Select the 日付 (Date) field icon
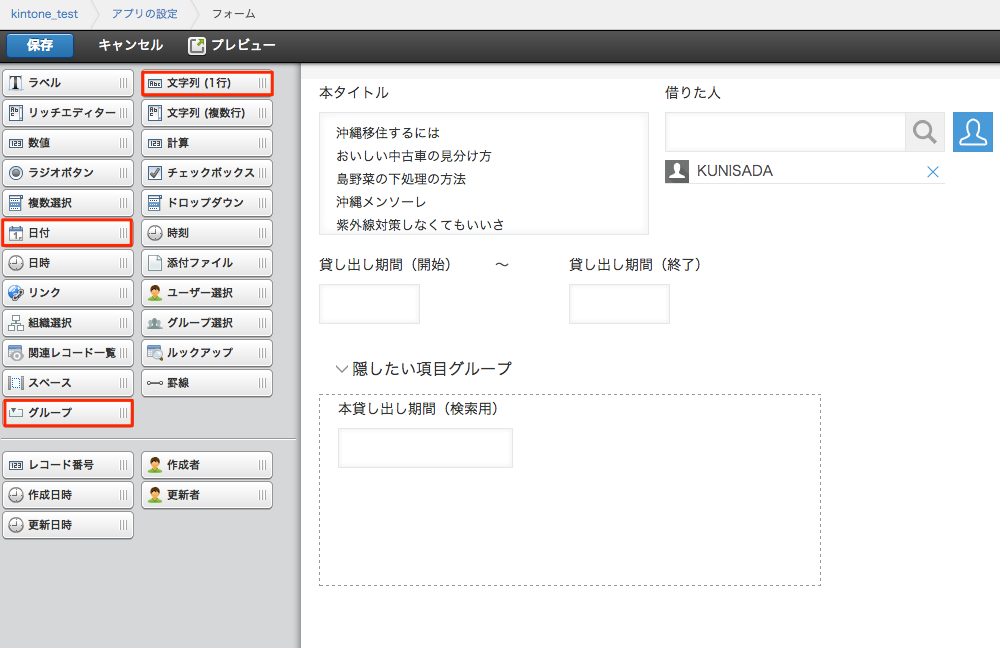The image size is (1000, 648). 67,233
